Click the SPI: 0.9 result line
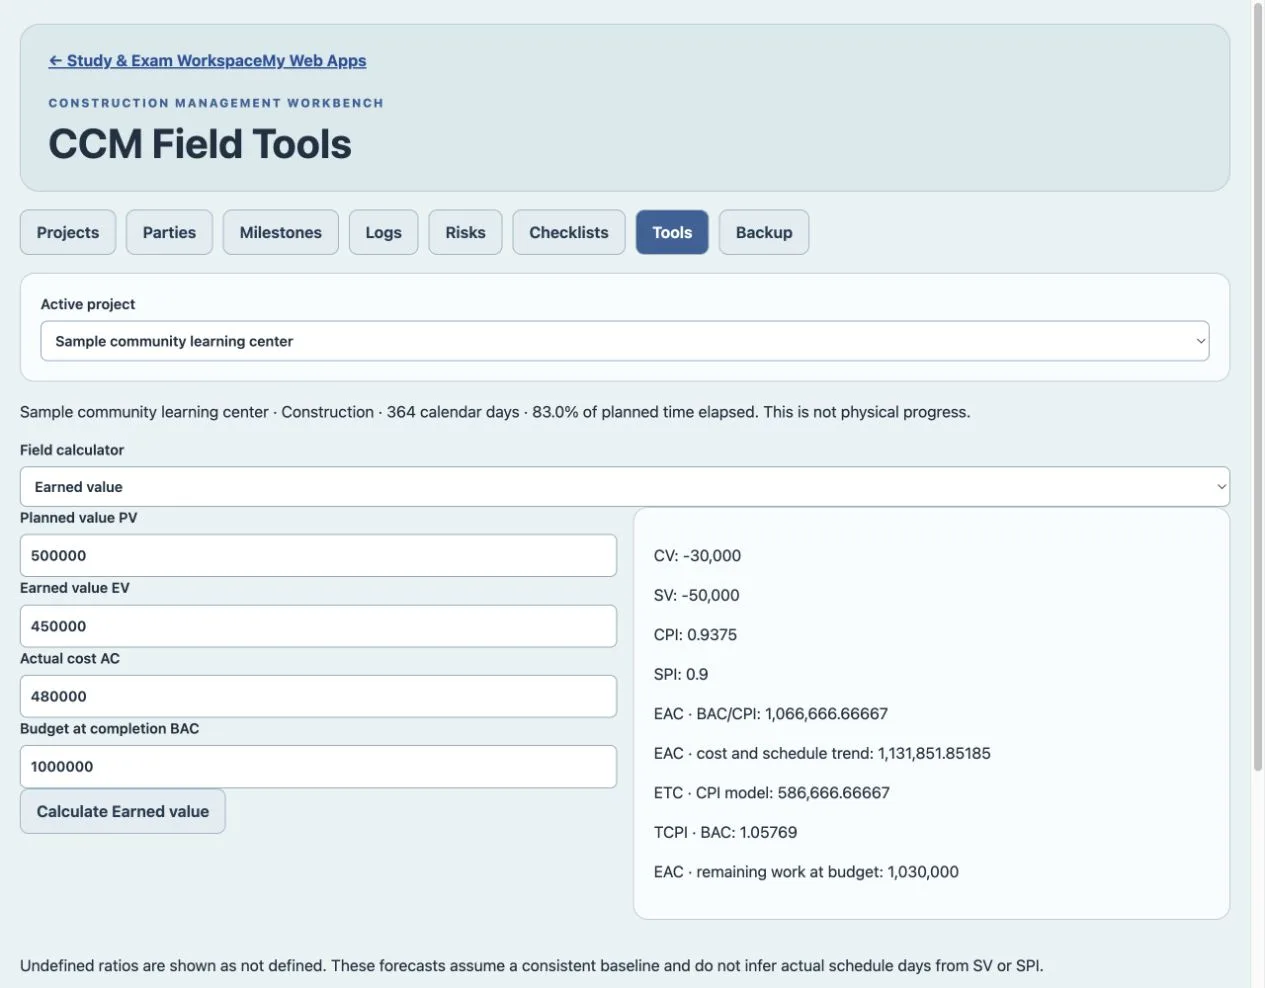Image resolution: width=1265 pixels, height=988 pixels. [681, 674]
